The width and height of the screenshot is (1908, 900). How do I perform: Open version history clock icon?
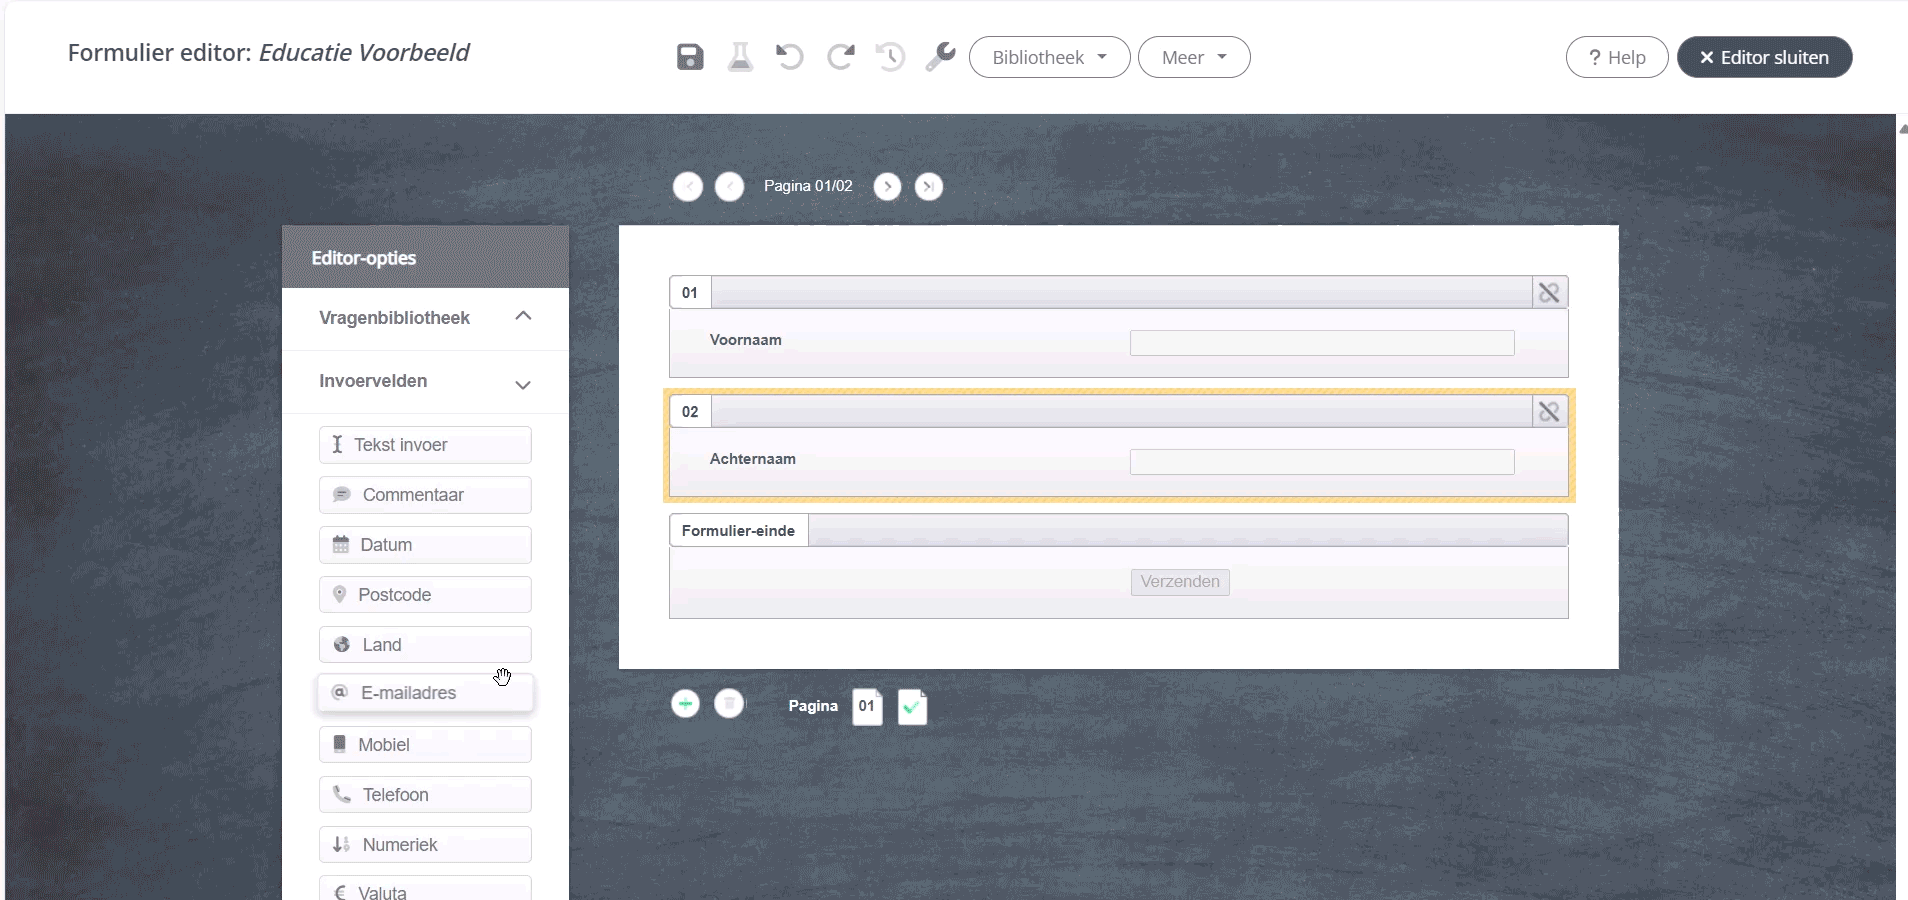pos(890,57)
